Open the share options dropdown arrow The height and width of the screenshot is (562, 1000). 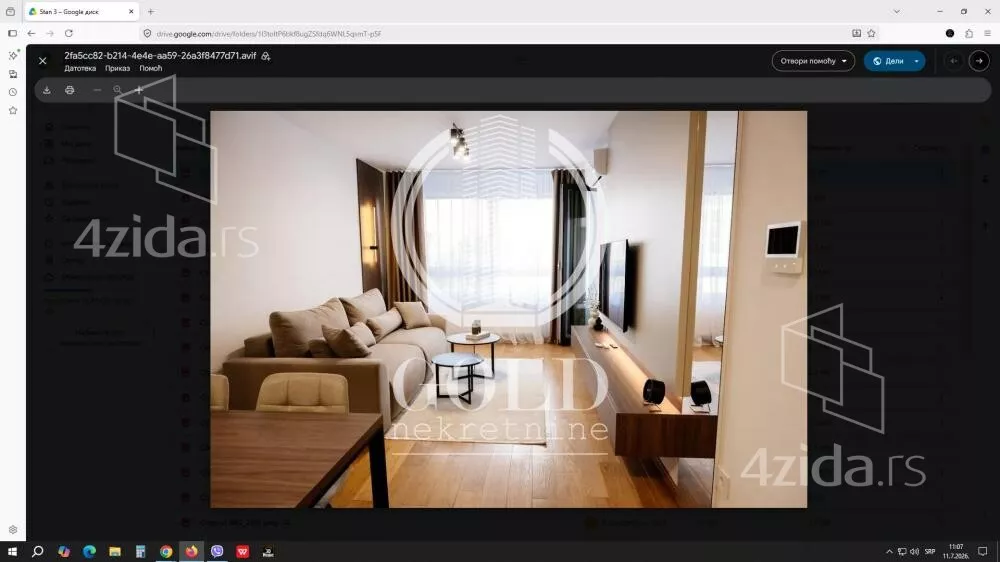[x=916, y=61]
